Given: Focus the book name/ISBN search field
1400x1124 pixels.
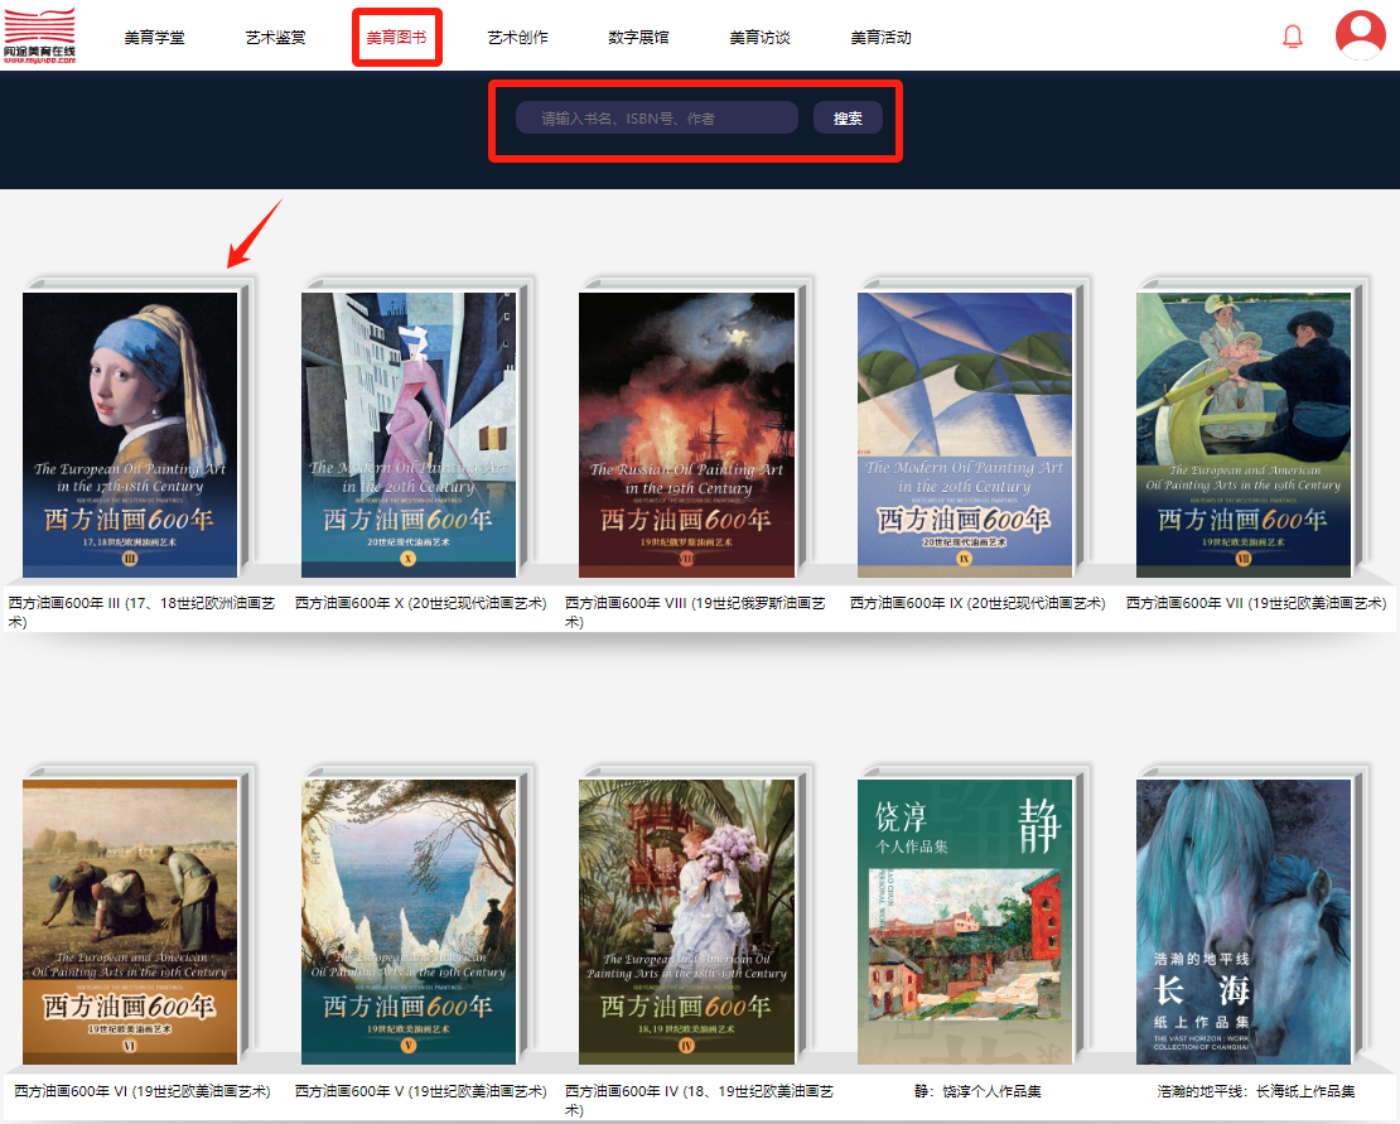Looking at the screenshot, I should click(657, 118).
